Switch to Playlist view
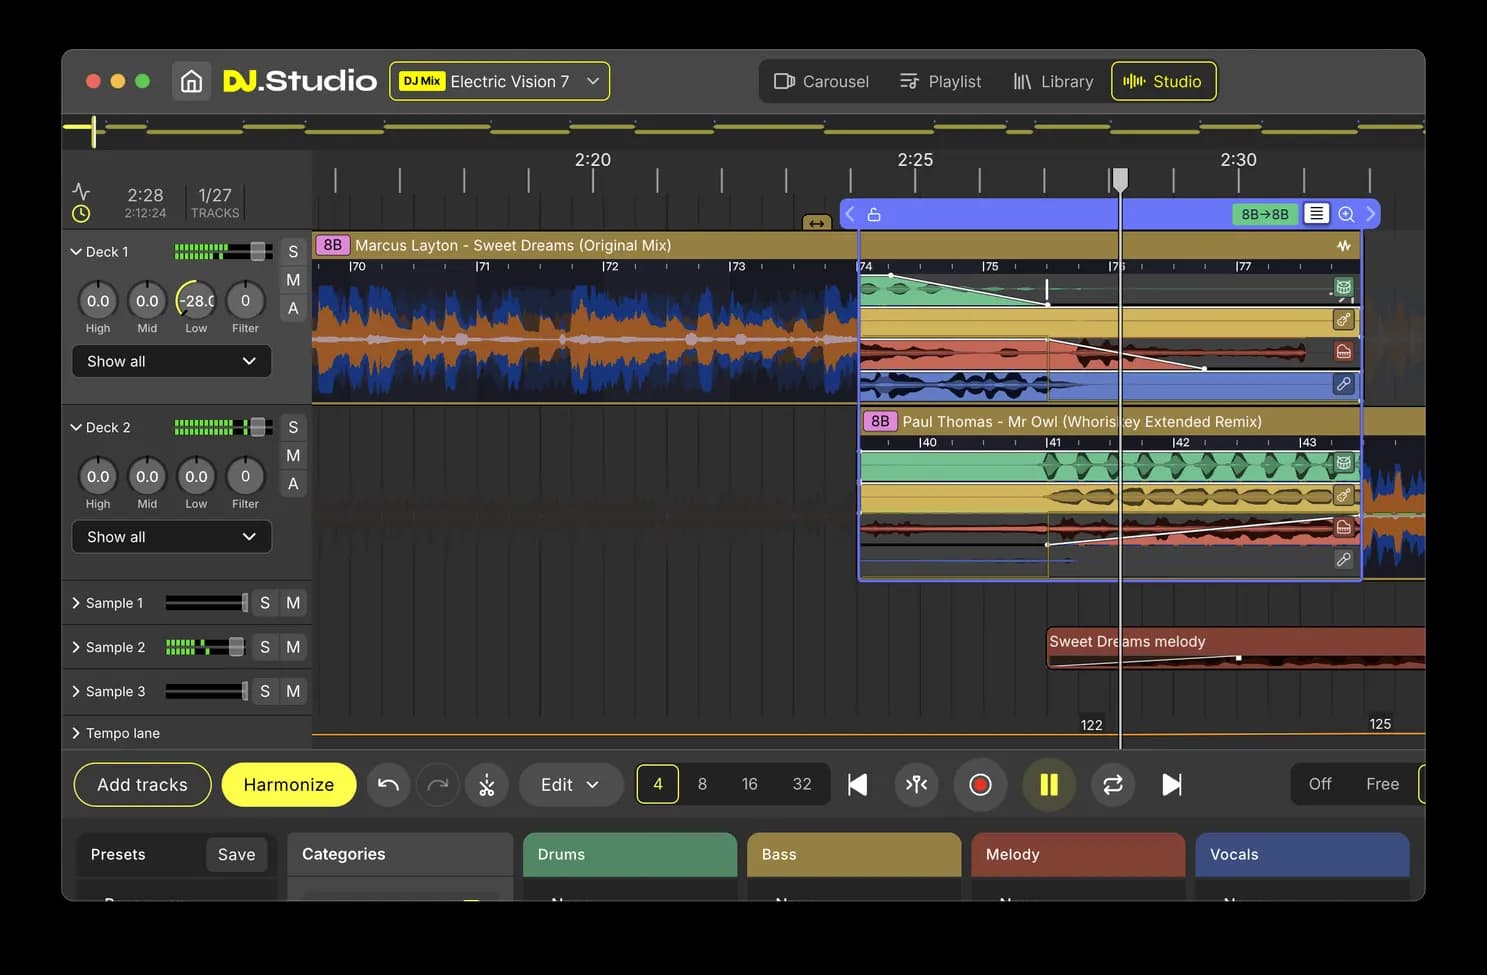Screen dimensions: 1487x975 (940, 81)
